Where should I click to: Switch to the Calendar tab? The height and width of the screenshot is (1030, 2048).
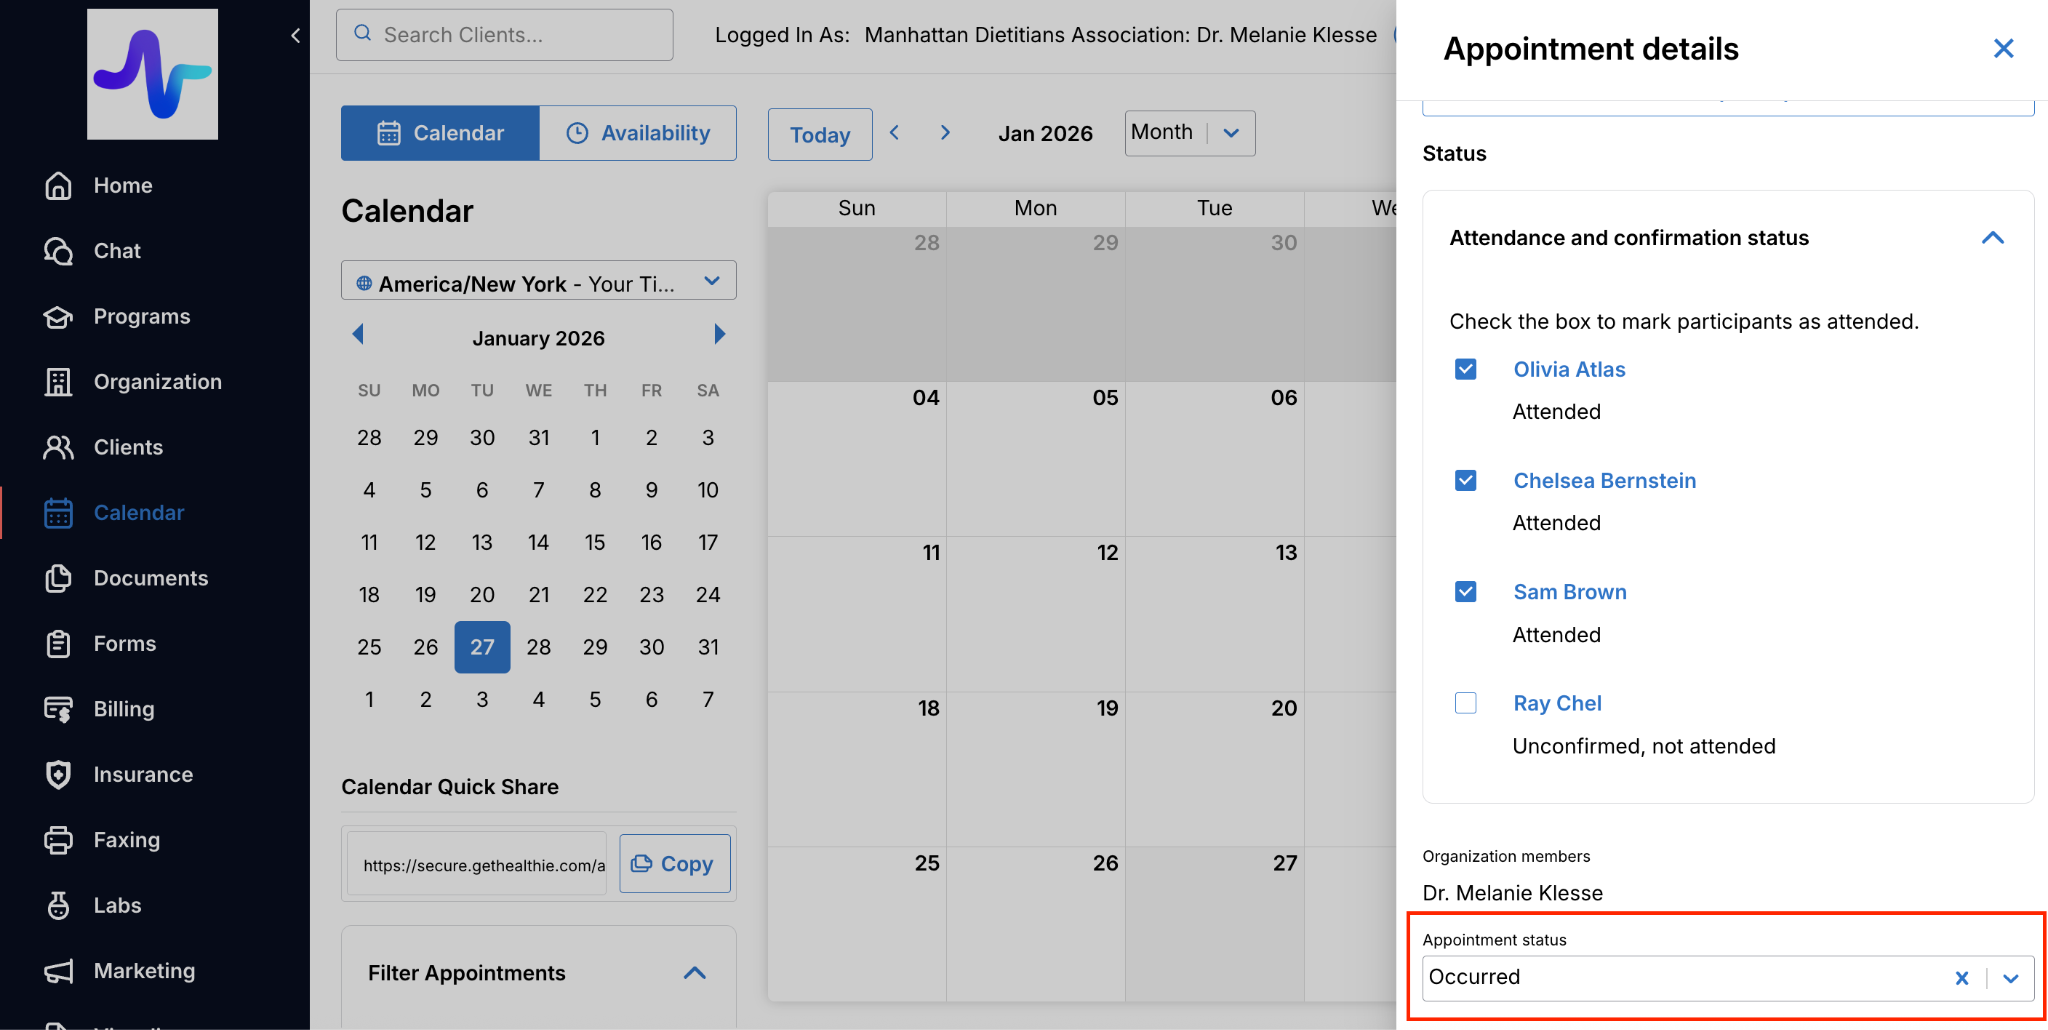point(440,133)
